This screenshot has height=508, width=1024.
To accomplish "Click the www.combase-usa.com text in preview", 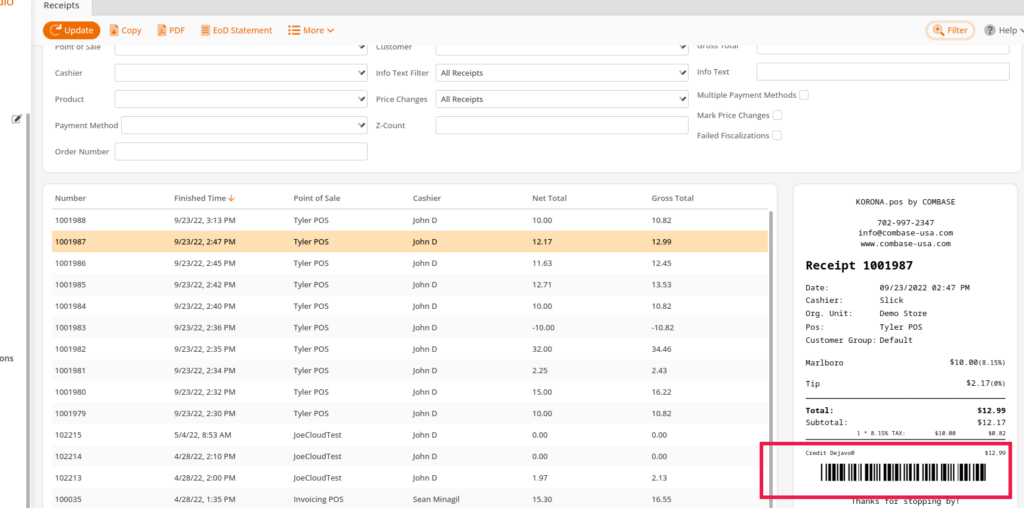I will click(x=904, y=244).
